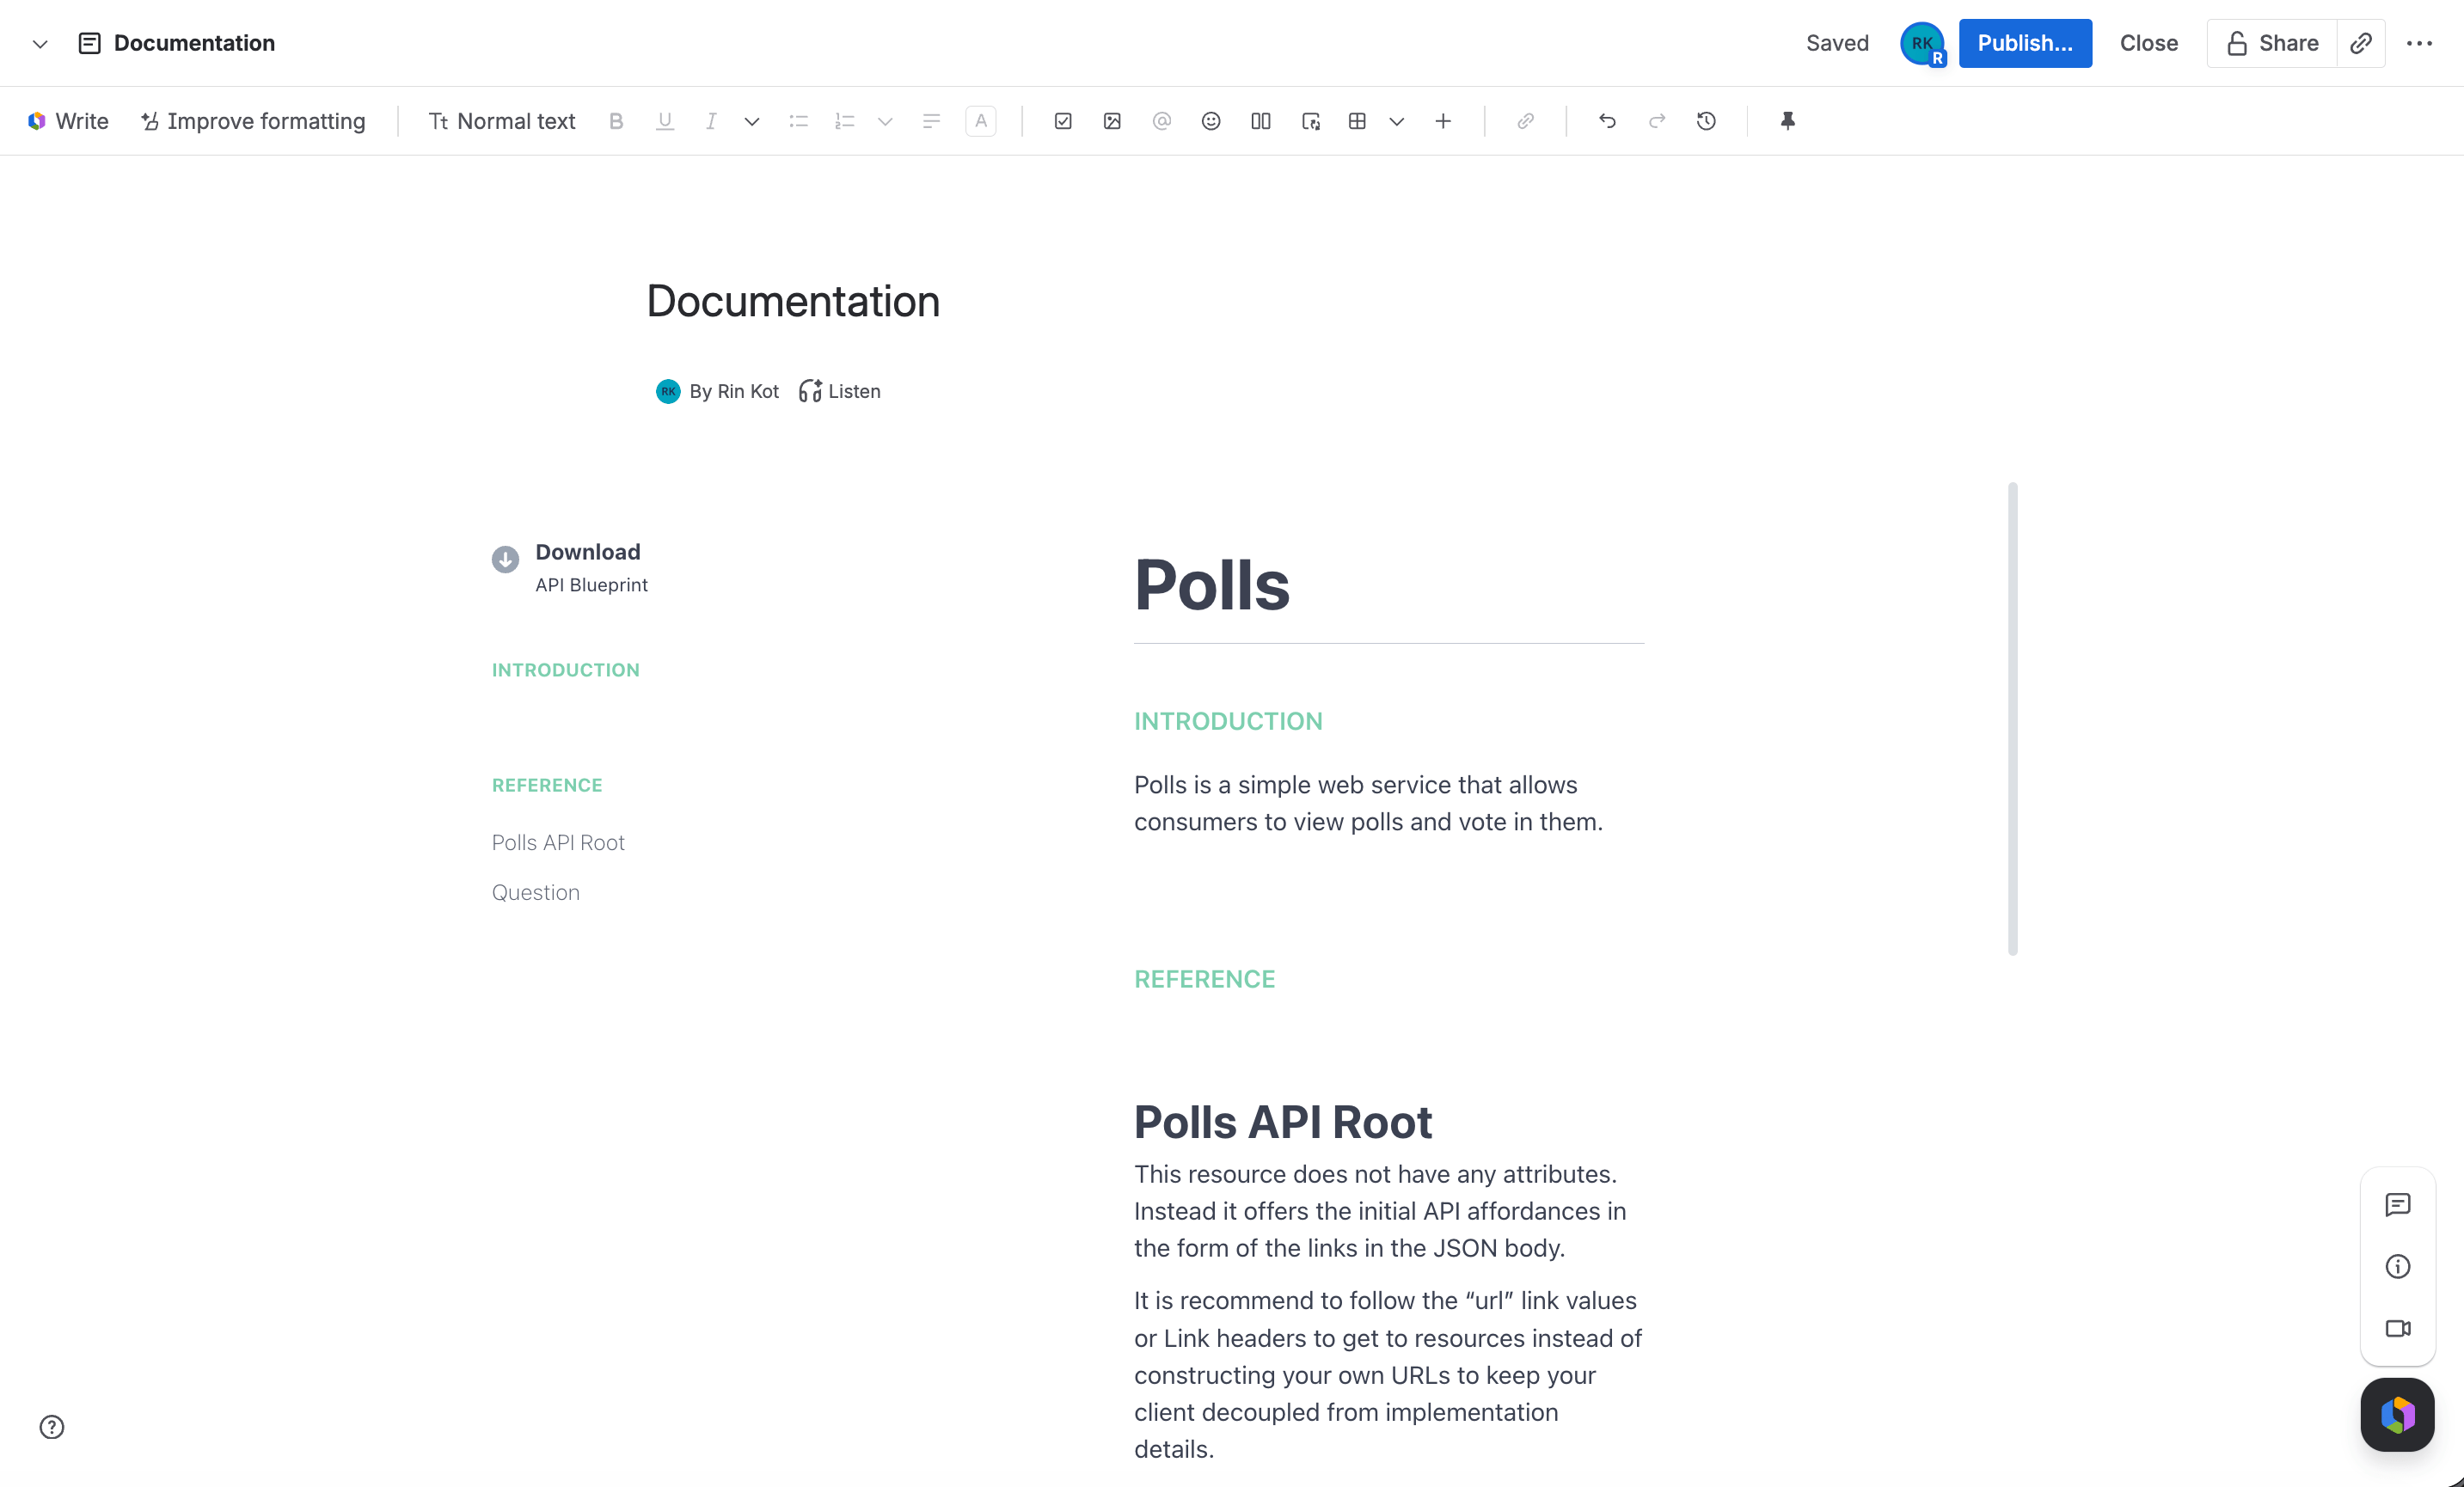Click the link icon in the toolbar

(1525, 121)
